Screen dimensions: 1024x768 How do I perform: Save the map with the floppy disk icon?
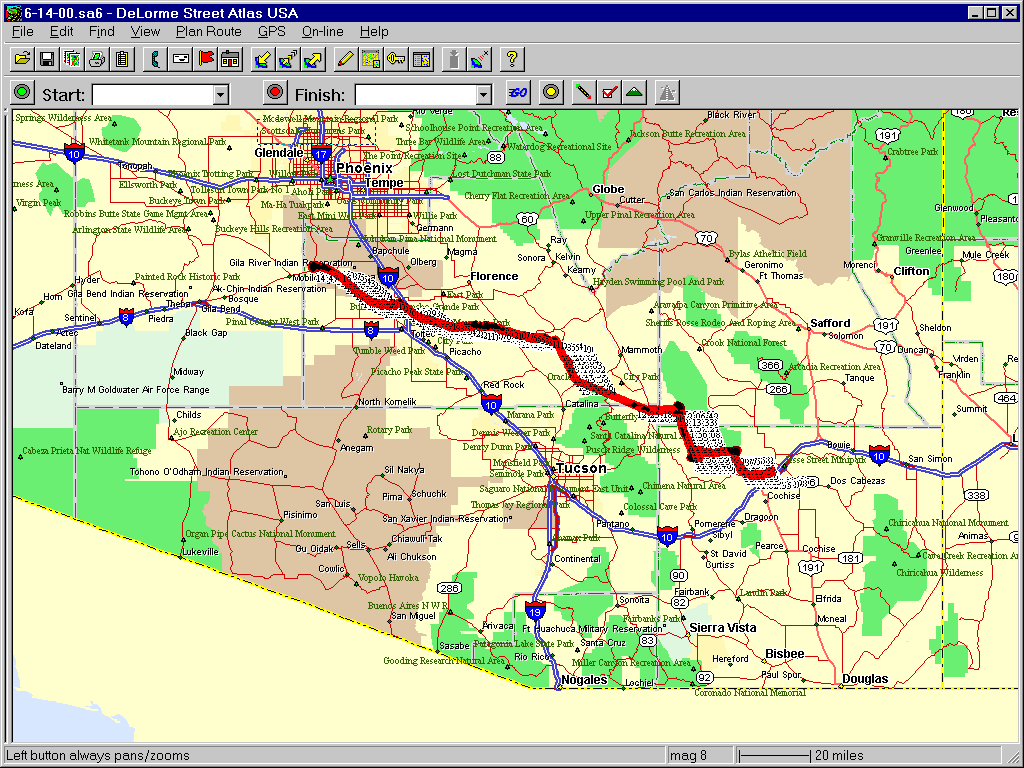pyautogui.click(x=47, y=59)
